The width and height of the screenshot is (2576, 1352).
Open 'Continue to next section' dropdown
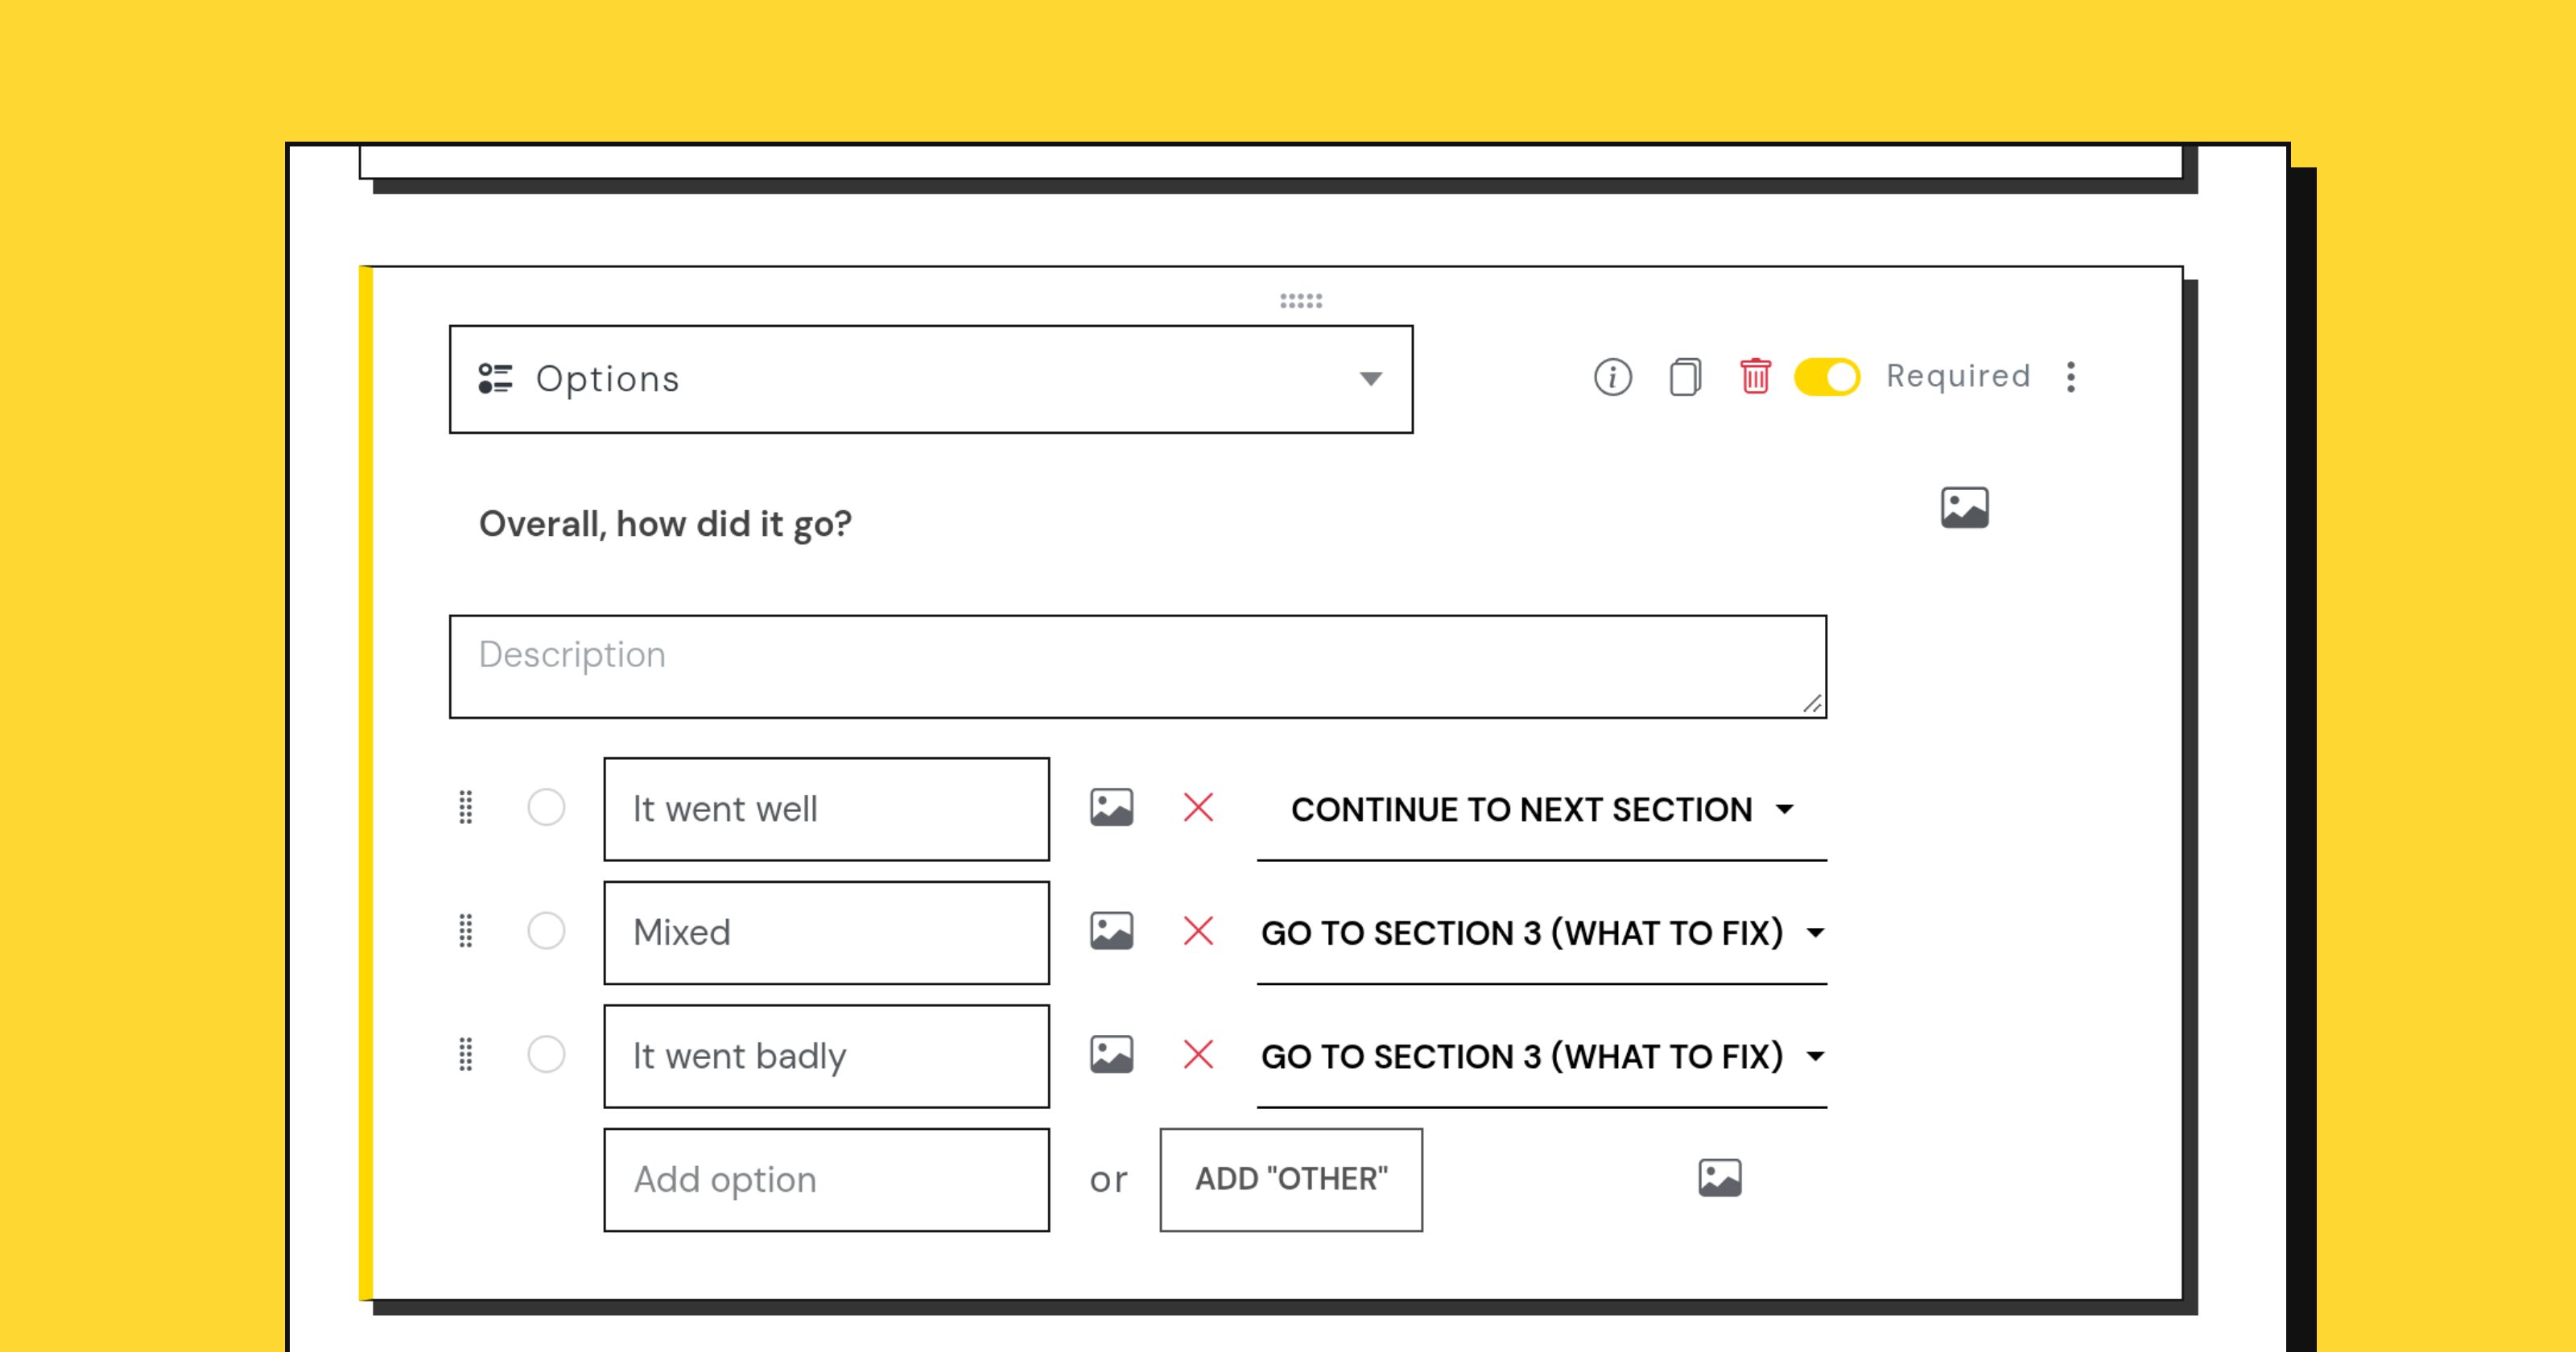click(1542, 809)
